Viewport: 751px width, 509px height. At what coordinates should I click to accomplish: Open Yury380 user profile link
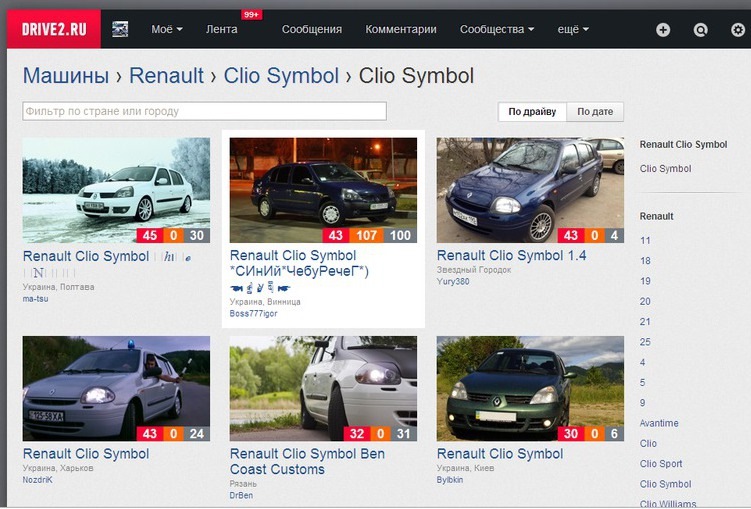pos(453,282)
